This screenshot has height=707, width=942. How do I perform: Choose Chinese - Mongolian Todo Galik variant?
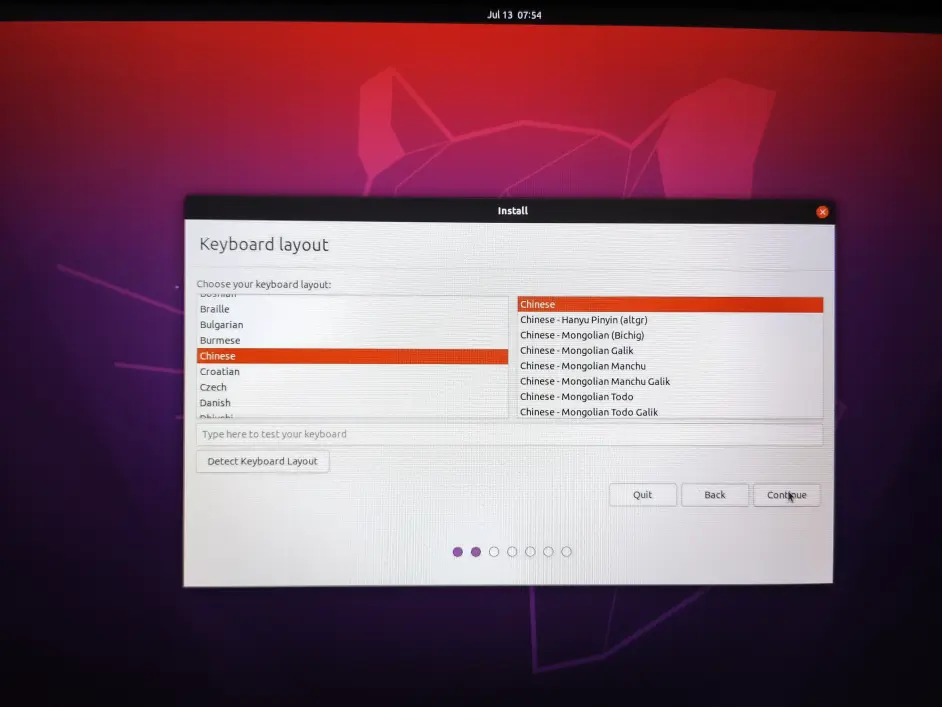click(x=670, y=412)
